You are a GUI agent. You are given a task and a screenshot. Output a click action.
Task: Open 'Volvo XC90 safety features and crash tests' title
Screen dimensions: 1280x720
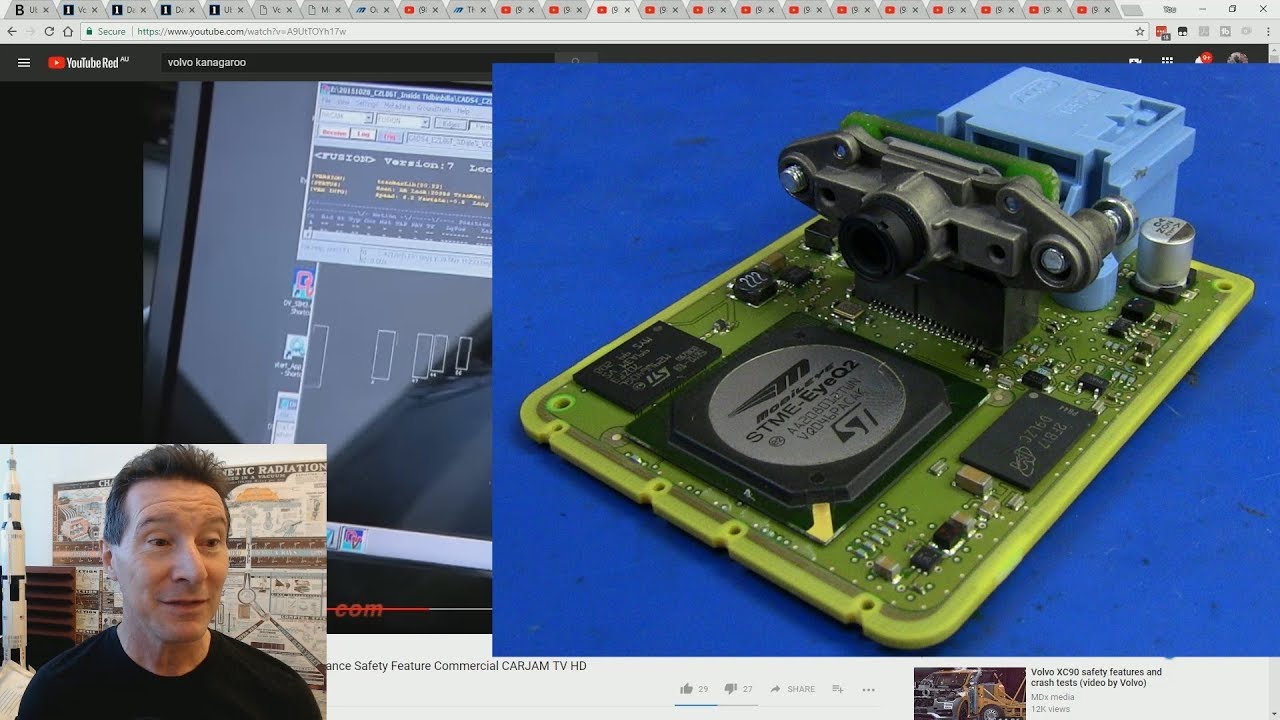(1096, 677)
